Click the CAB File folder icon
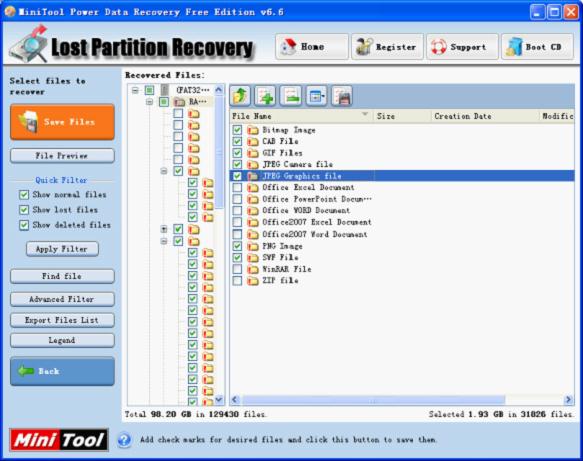 [x=253, y=142]
